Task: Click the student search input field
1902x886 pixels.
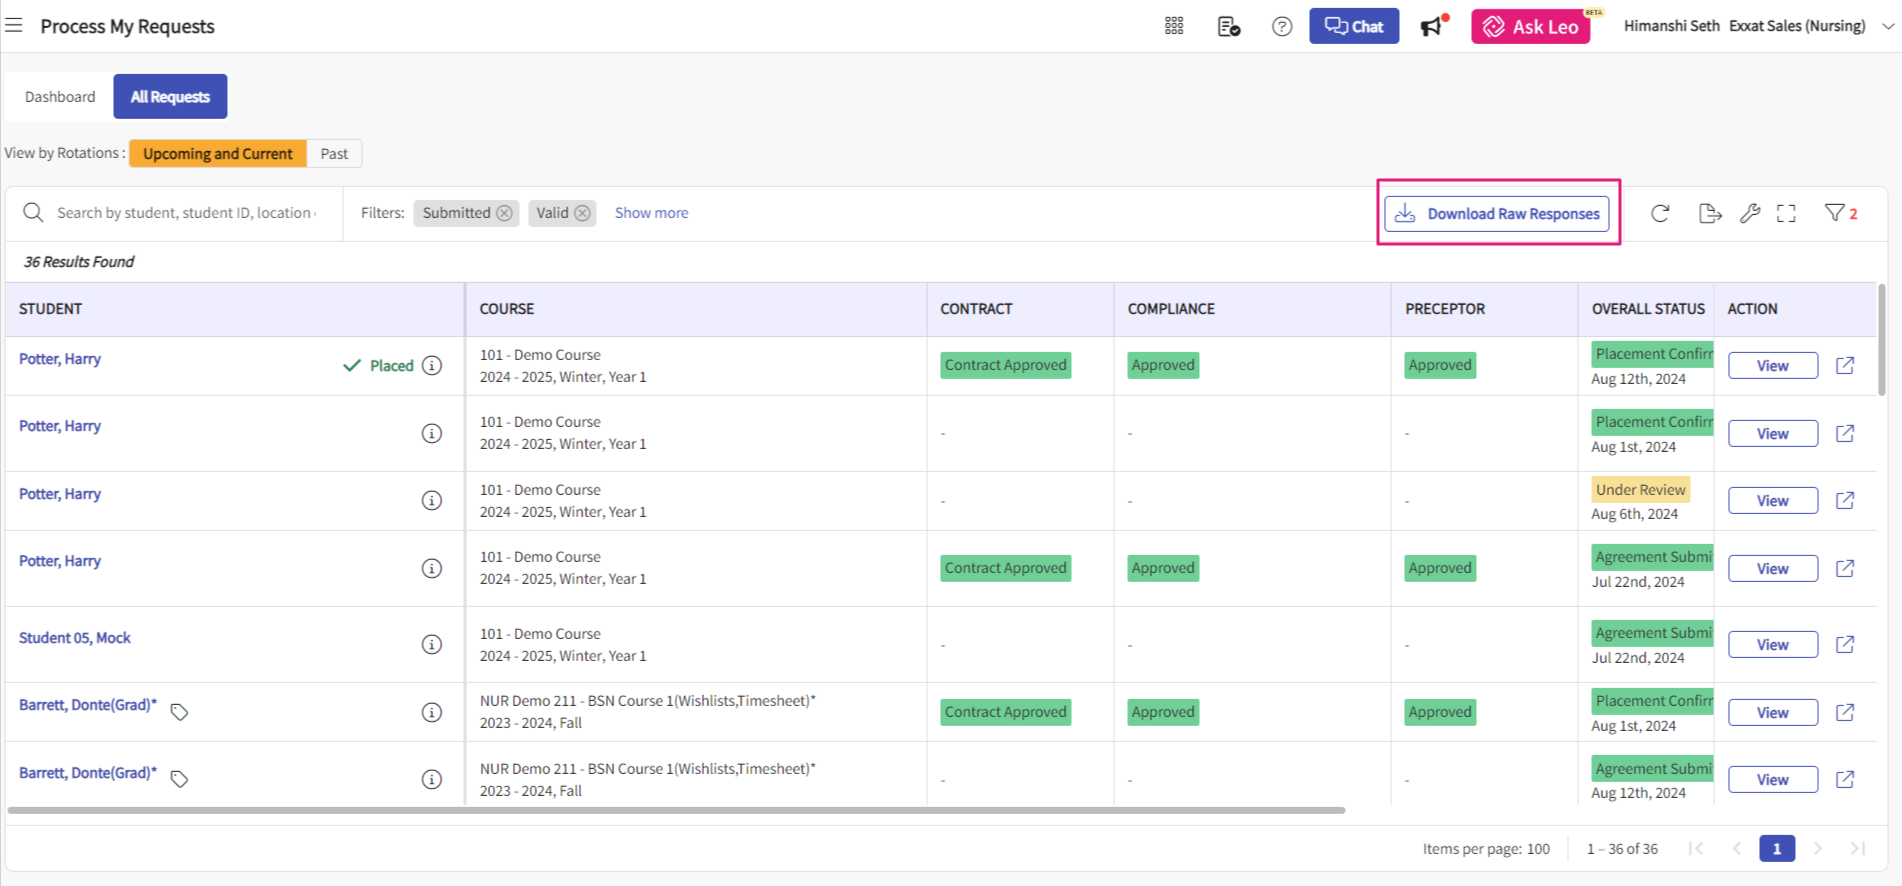Action: pyautogui.click(x=186, y=213)
